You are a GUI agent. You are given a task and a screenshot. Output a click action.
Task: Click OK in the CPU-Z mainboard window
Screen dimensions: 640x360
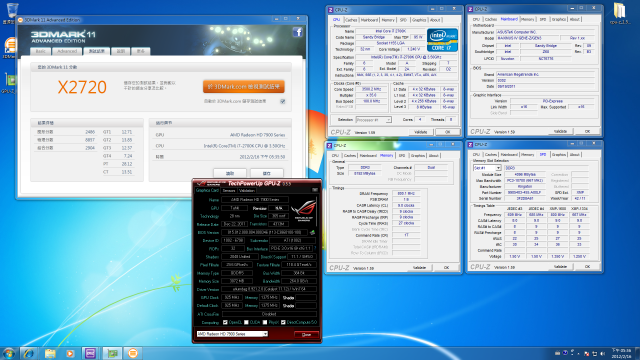(x=587, y=131)
